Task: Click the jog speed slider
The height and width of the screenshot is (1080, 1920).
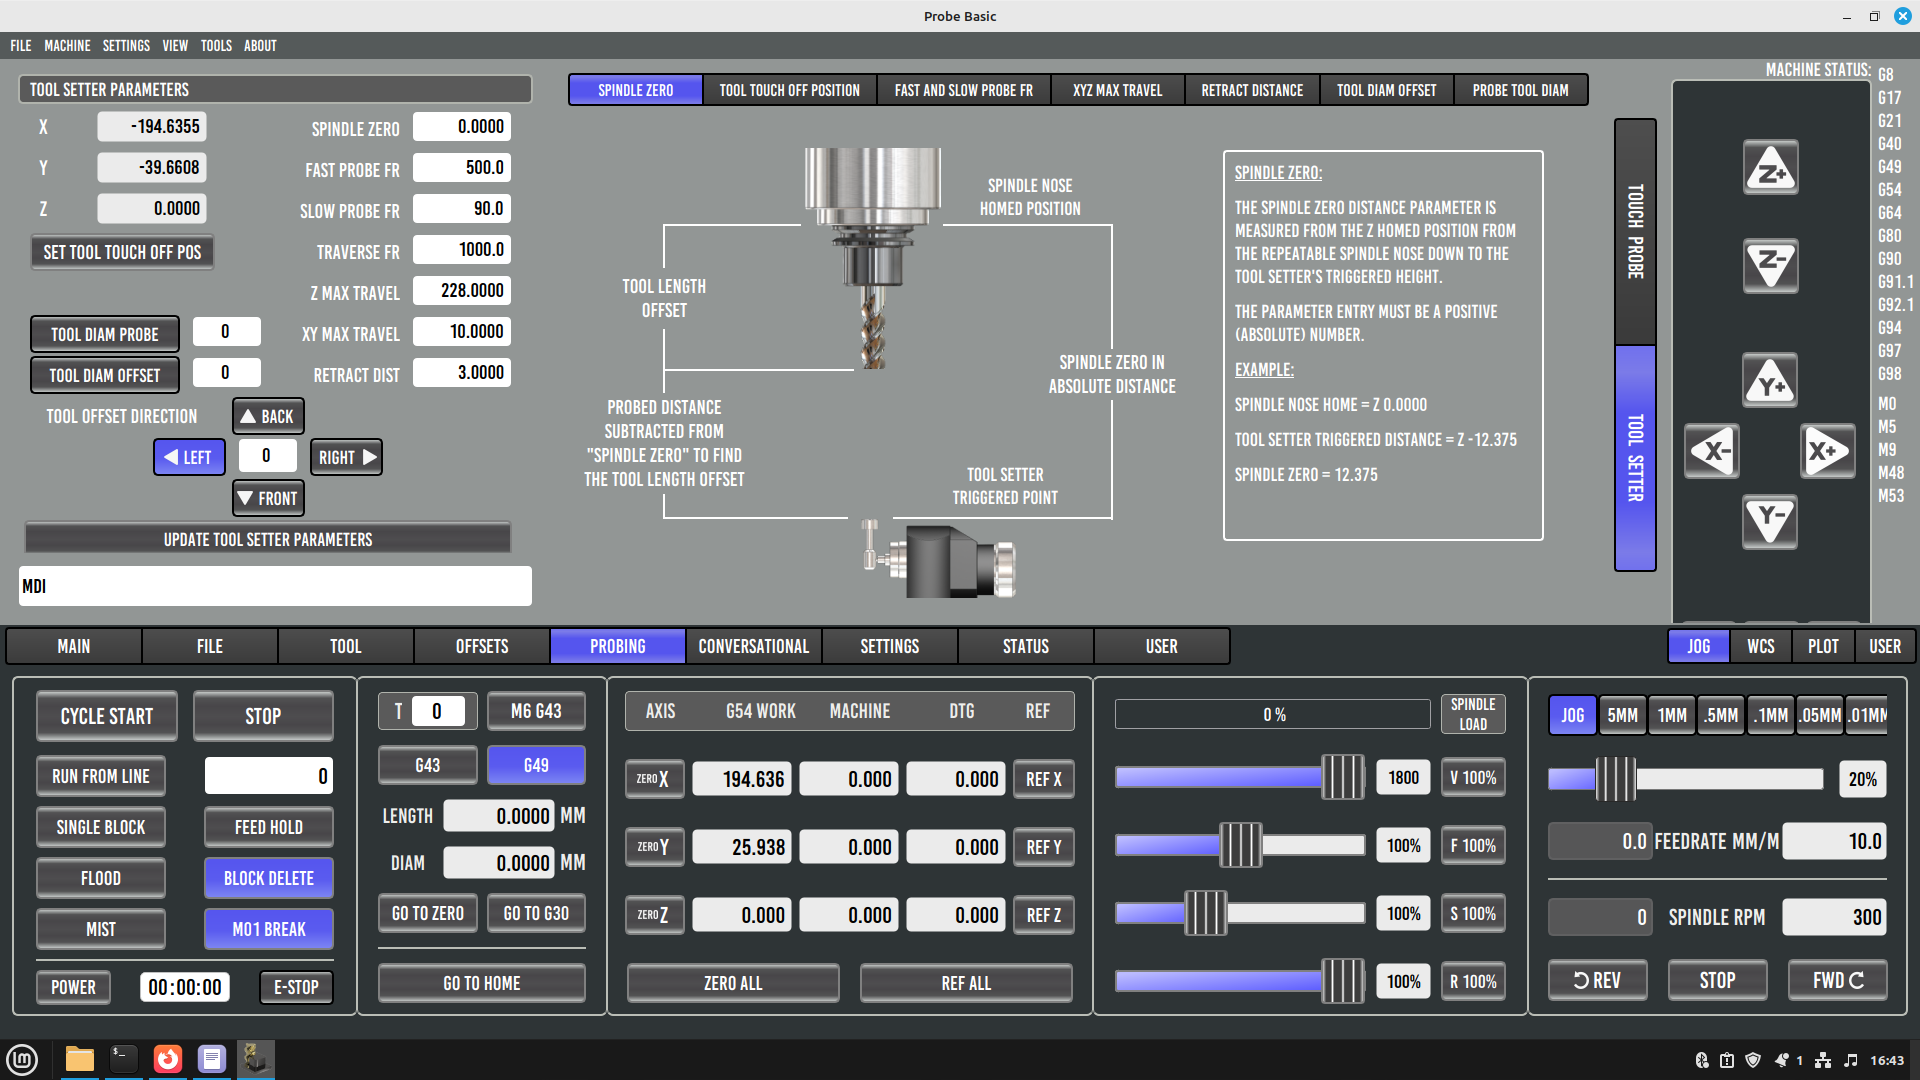Action: [1686, 779]
